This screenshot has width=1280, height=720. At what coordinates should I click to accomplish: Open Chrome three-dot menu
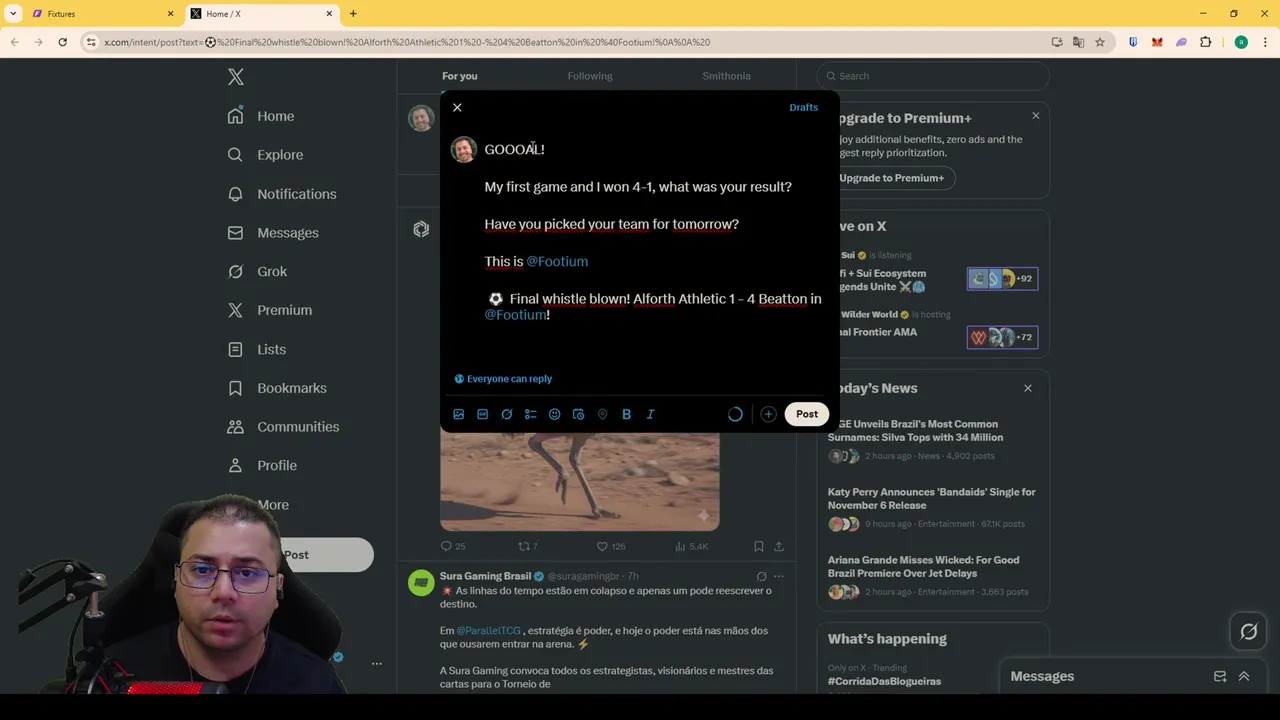pos(1264,42)
